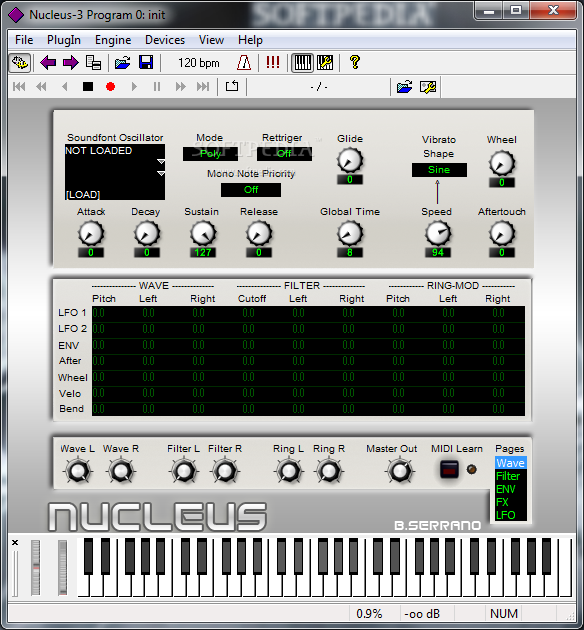Viewport: 584px width, 630px height.
Task: Open the program list icon
Action: [94, 63]
